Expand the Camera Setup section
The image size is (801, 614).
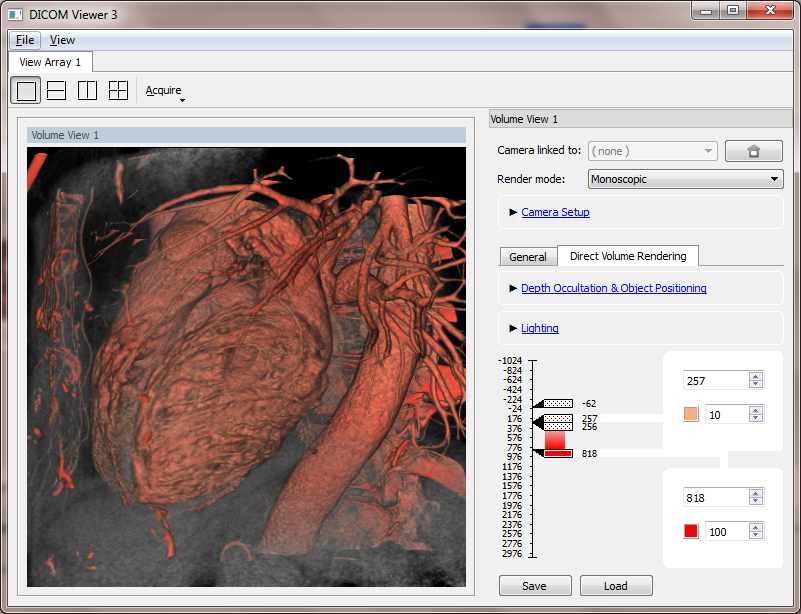(555, 212)
